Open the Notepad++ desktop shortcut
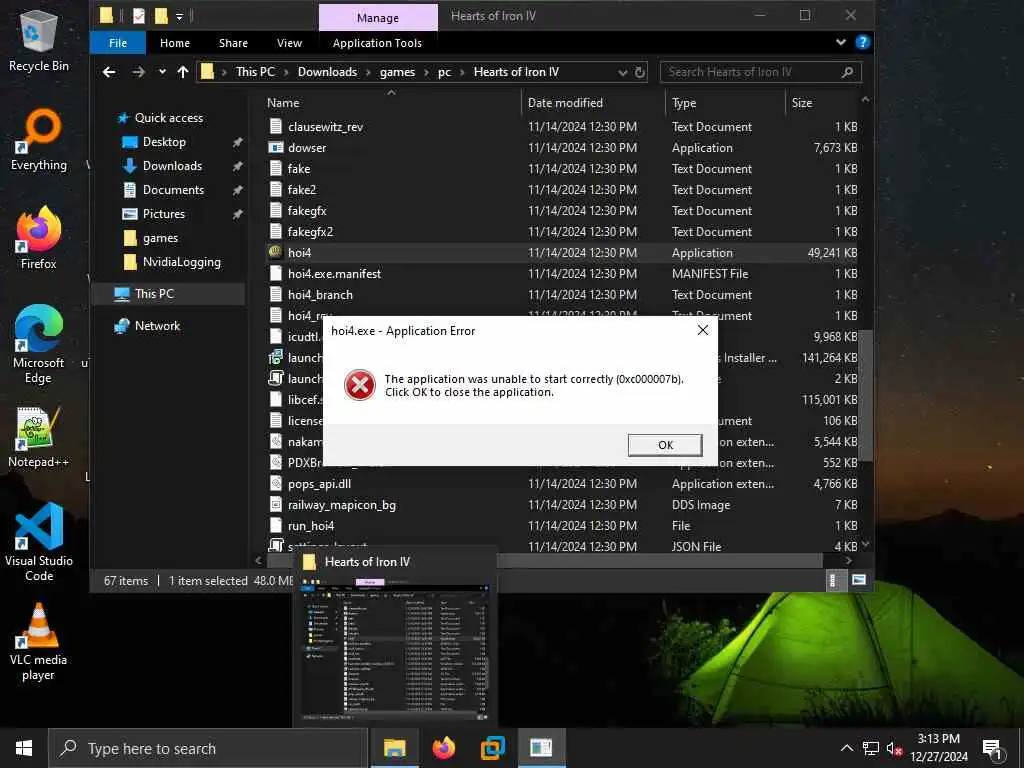Image resolution: width=1024 pixels, height=768 pixels. pyautogui.click(x=39, y=437)
